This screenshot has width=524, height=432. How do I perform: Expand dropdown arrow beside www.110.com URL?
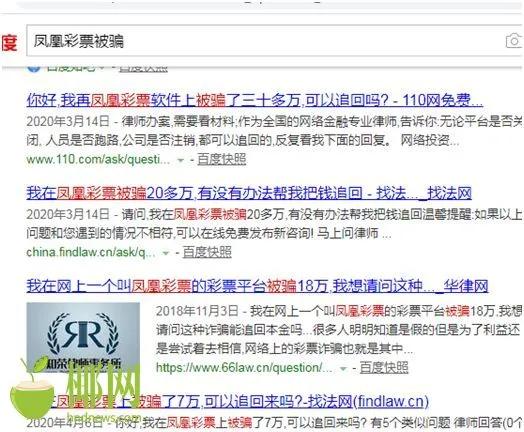pos(180,160)
